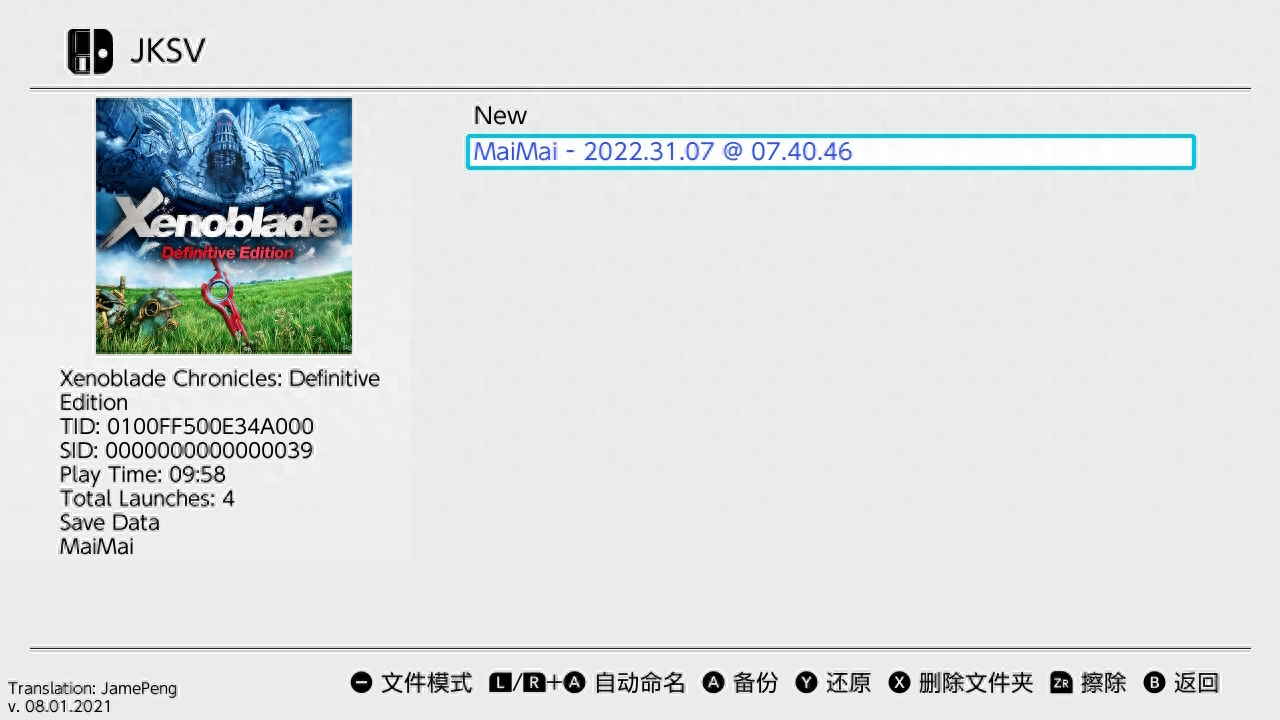This screenshot has width=1280, height=720.
Task: Click the 返回 back label
Action: (x=1196, y=683)
